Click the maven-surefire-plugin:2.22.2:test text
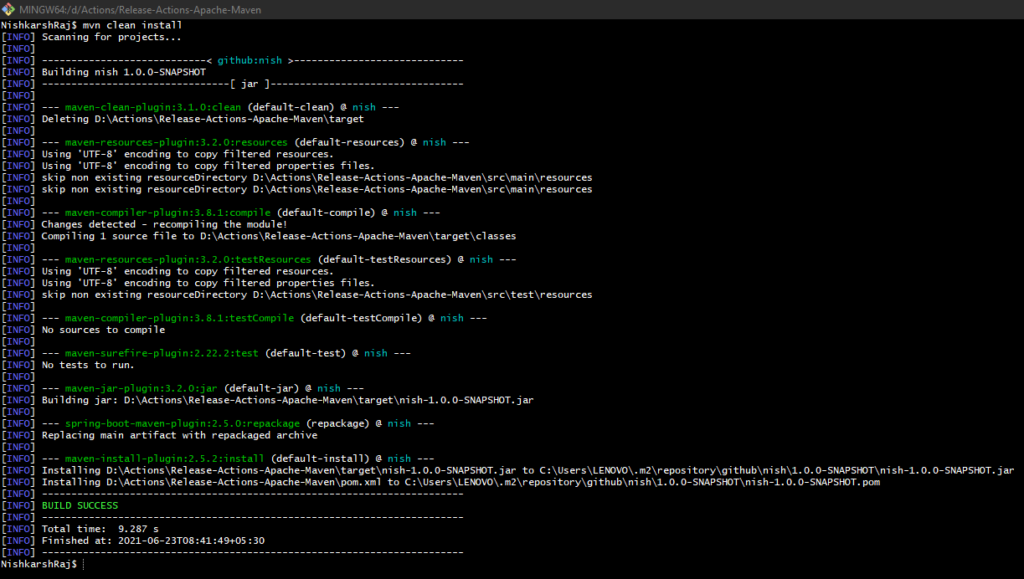Image resolution: width=1024 pixels, height=579 pixels. [x=162, y=353]
